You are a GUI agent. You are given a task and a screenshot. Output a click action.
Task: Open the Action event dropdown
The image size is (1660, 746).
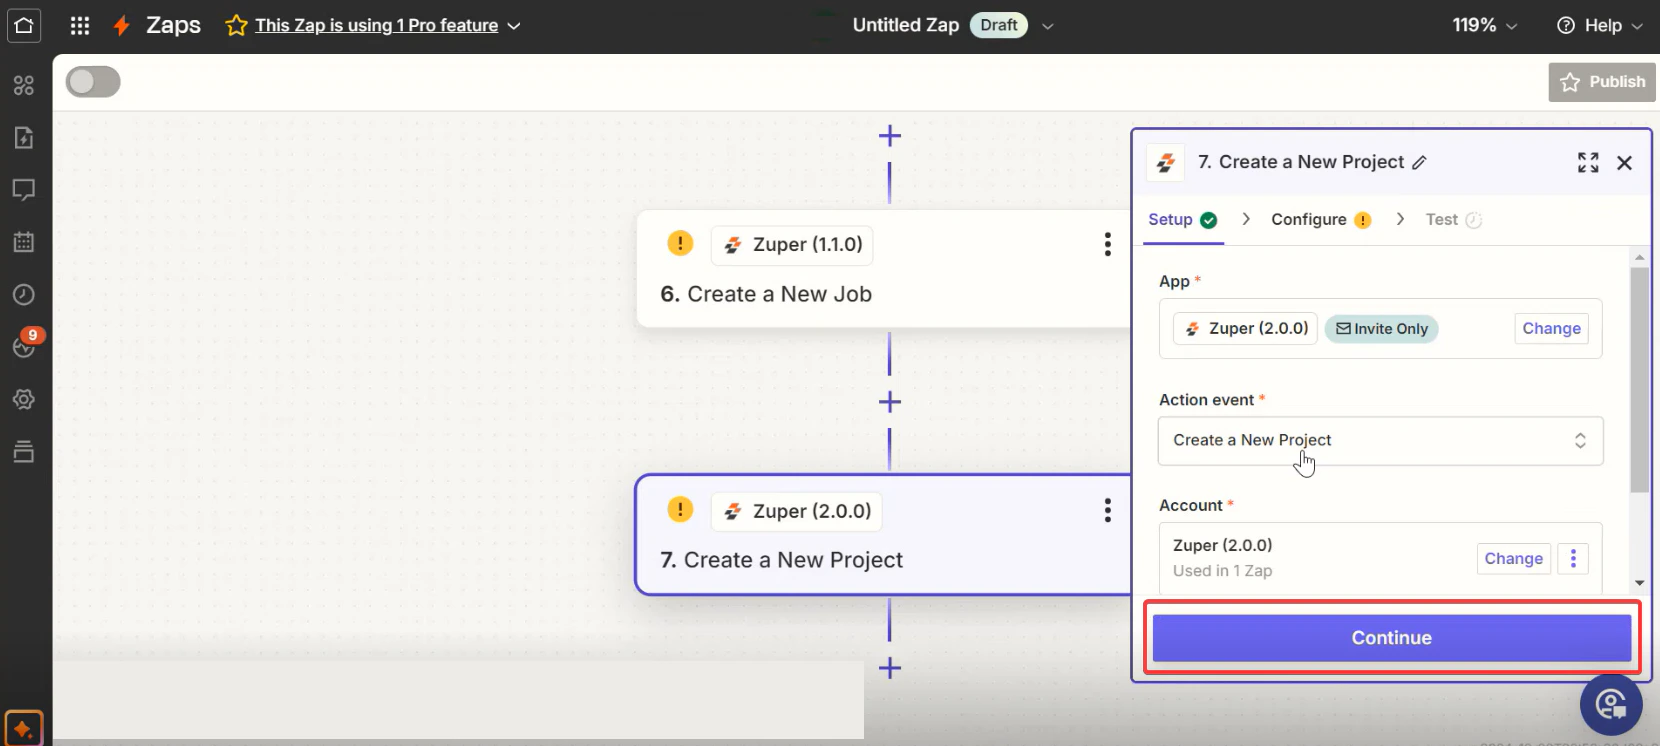click(1380, 441)
